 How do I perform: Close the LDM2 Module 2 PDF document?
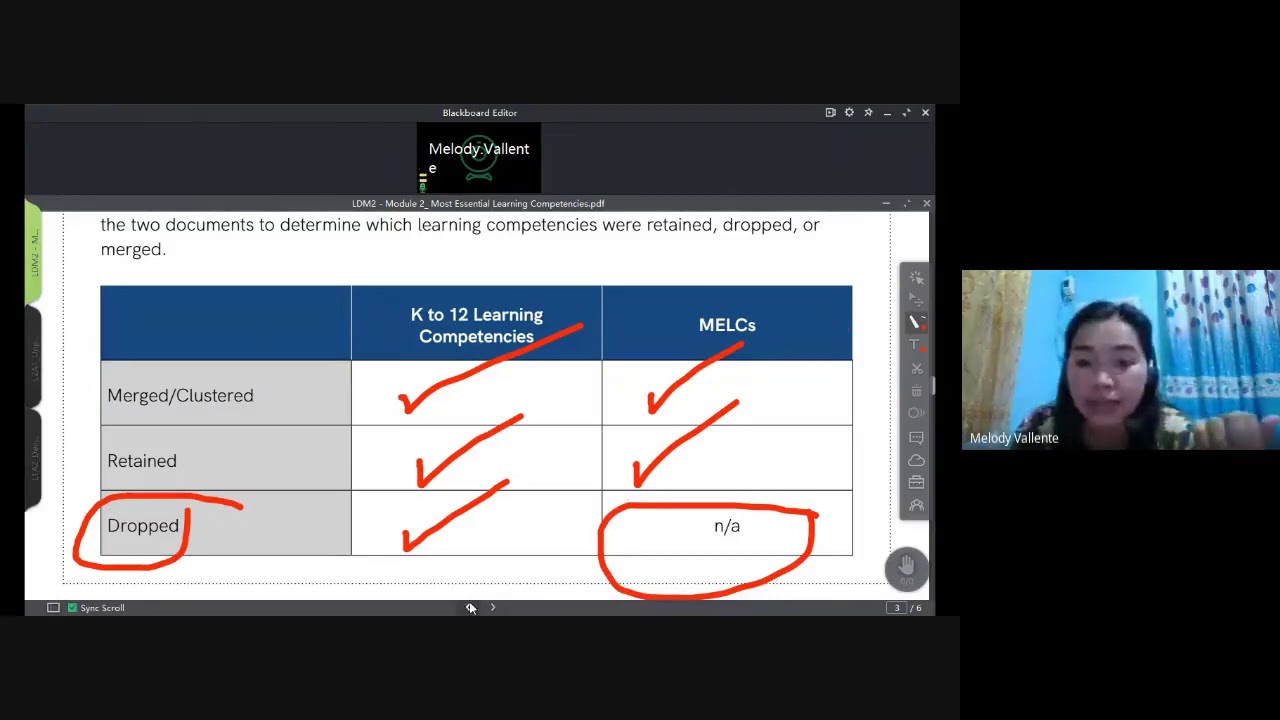pyautogui.click(x=926, y=203)
